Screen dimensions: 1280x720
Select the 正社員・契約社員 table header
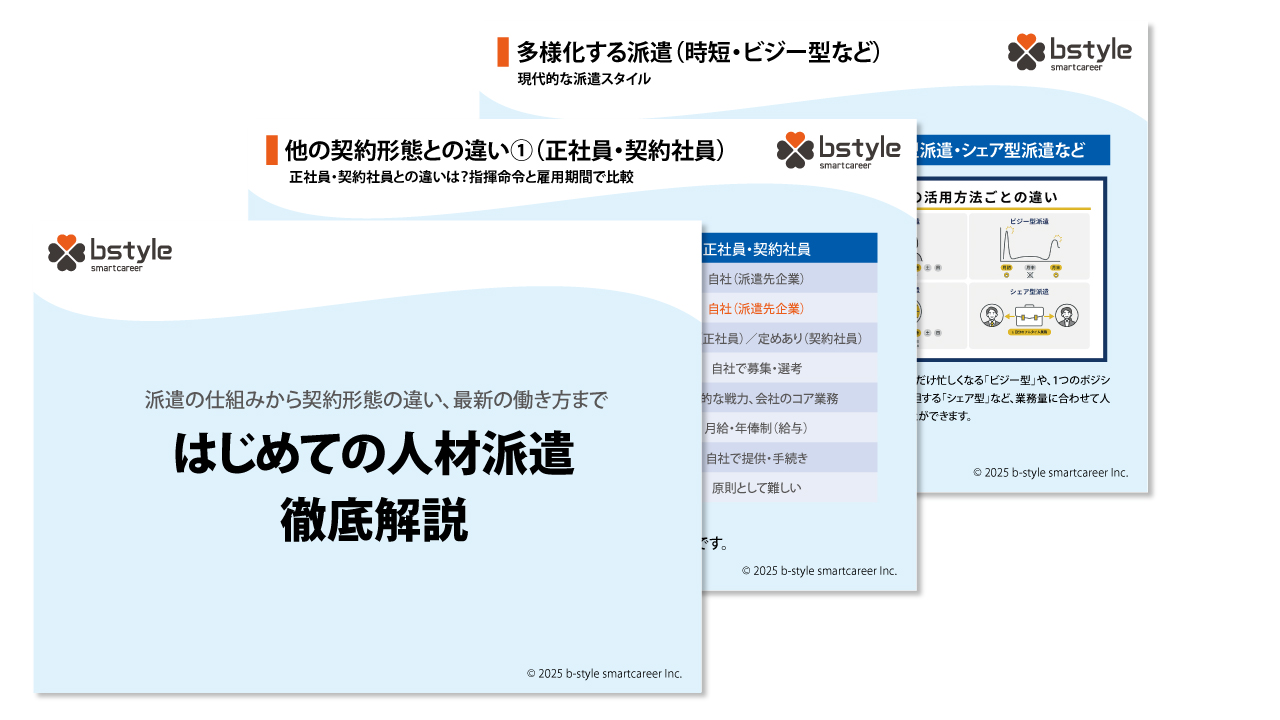click(x=789, y=249)
